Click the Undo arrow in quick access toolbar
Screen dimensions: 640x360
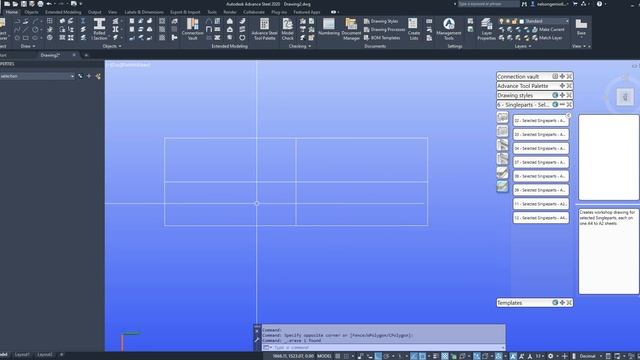pos(49,4)
